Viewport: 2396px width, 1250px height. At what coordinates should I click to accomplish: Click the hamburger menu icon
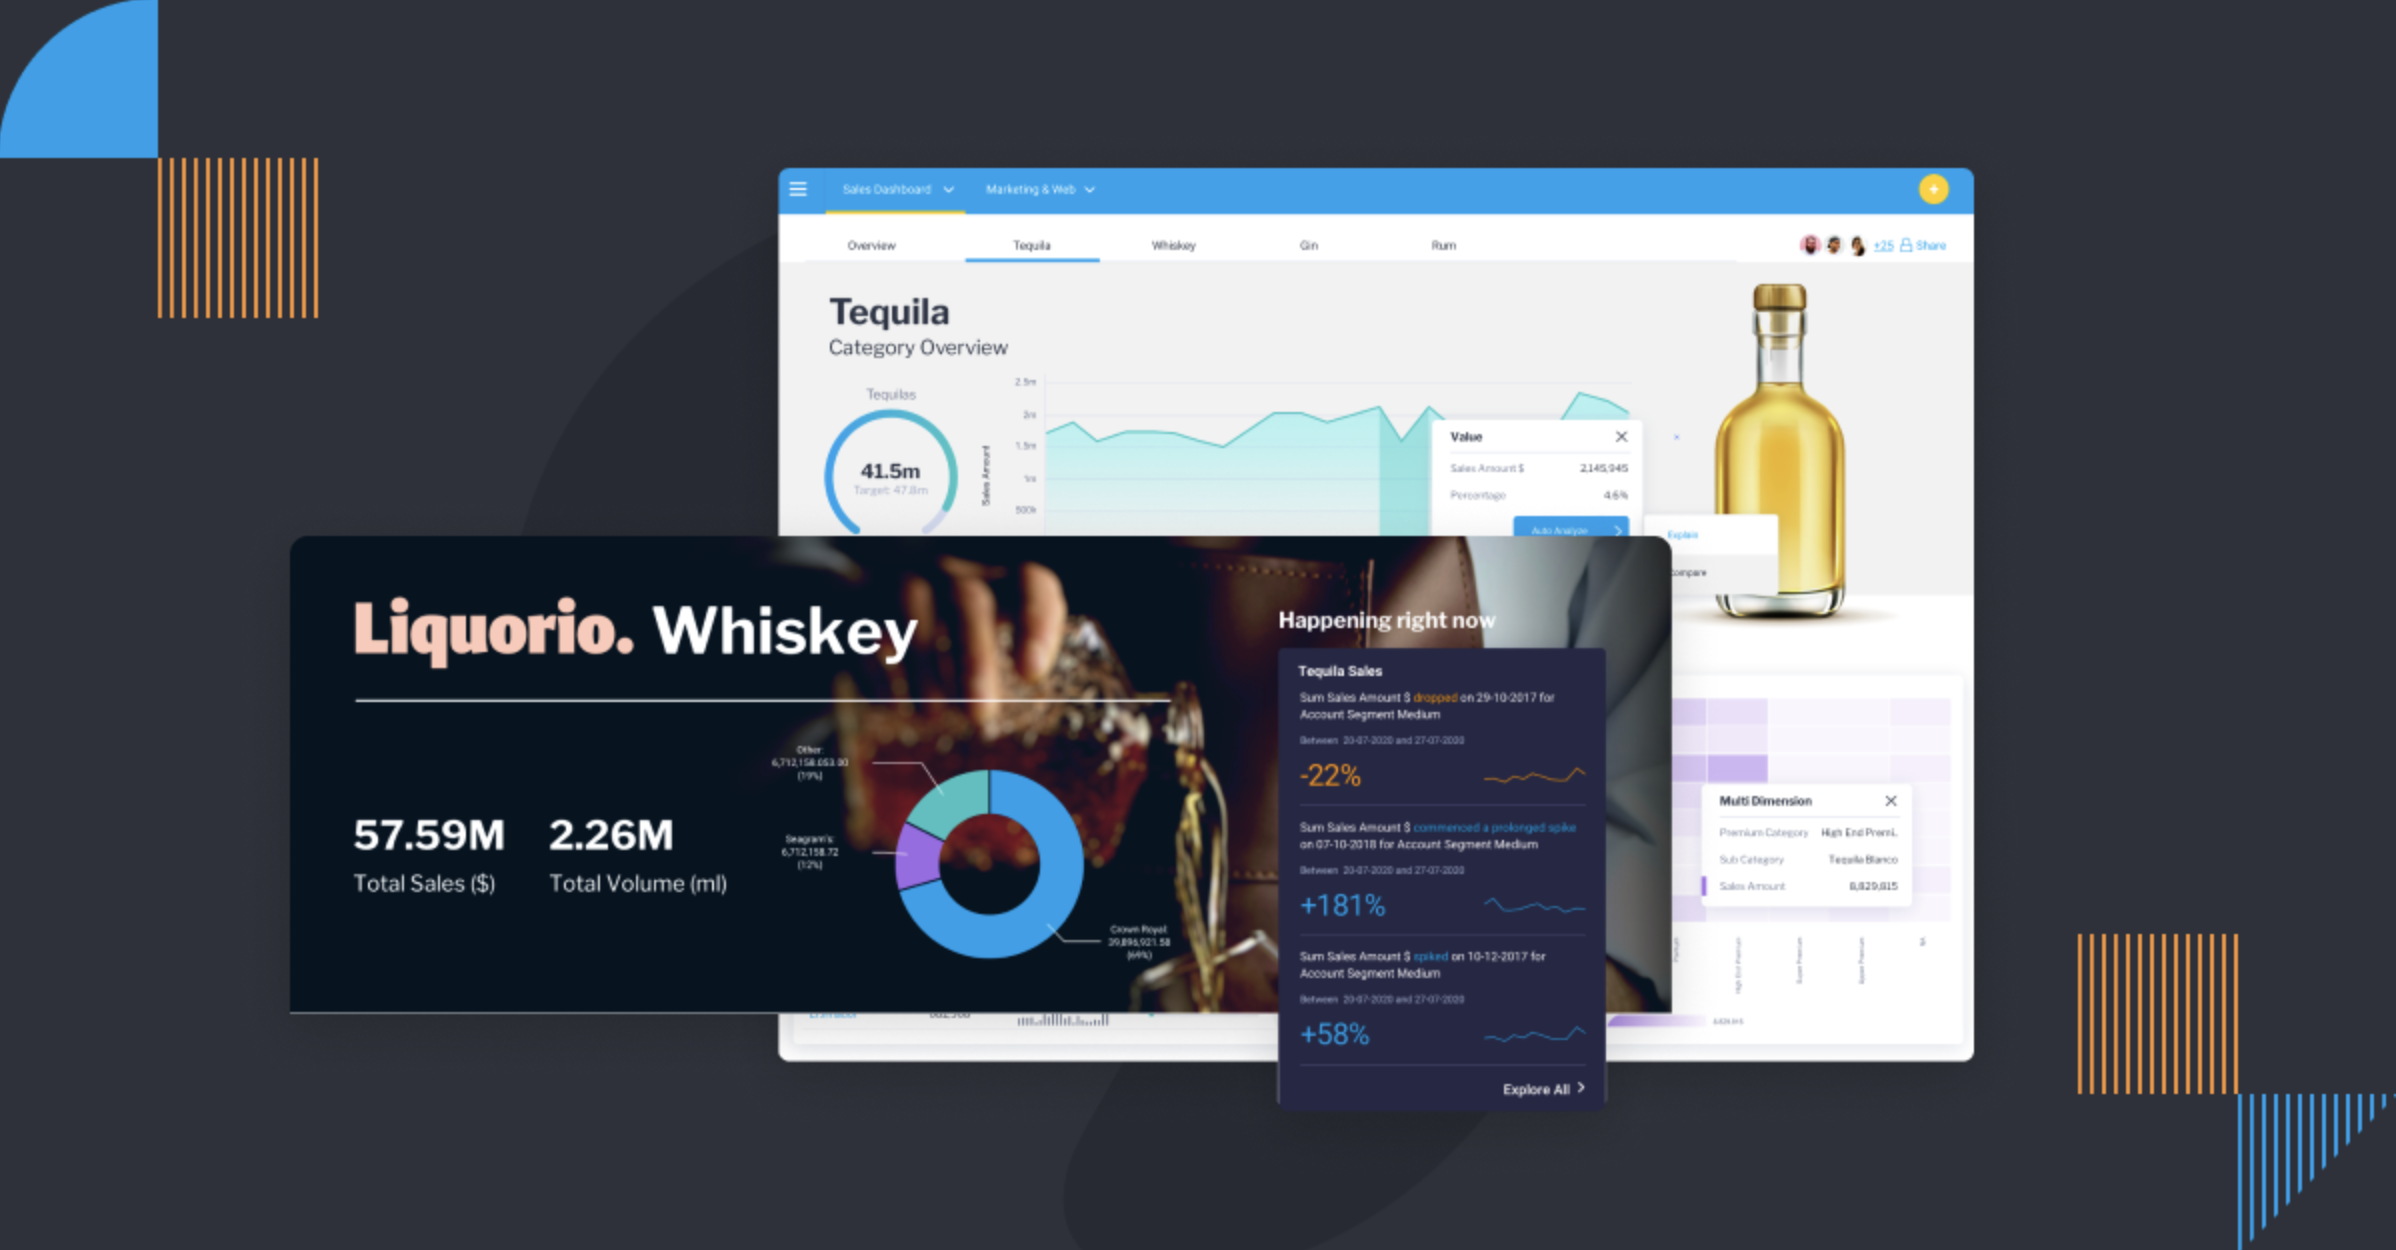tap(802, 189)
